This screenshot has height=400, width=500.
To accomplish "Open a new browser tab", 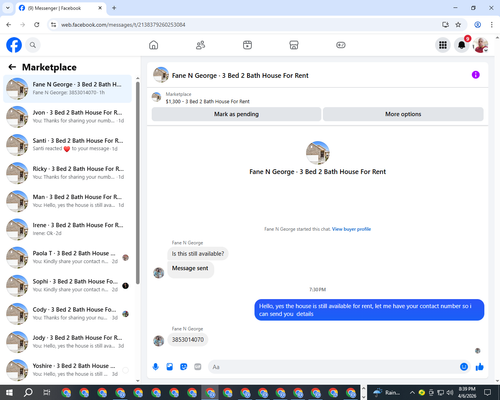I will [x=114, y=8].
